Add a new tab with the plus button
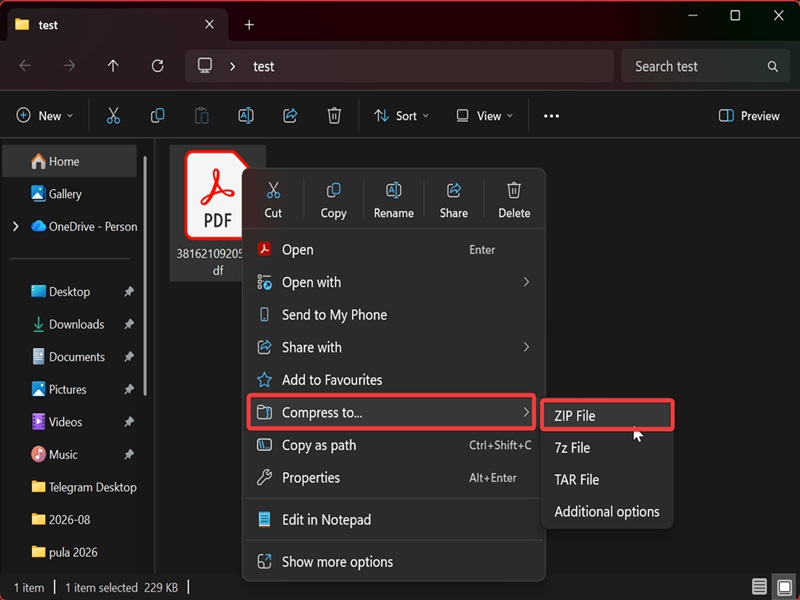800x600 pixels. [x=249, y=24]
